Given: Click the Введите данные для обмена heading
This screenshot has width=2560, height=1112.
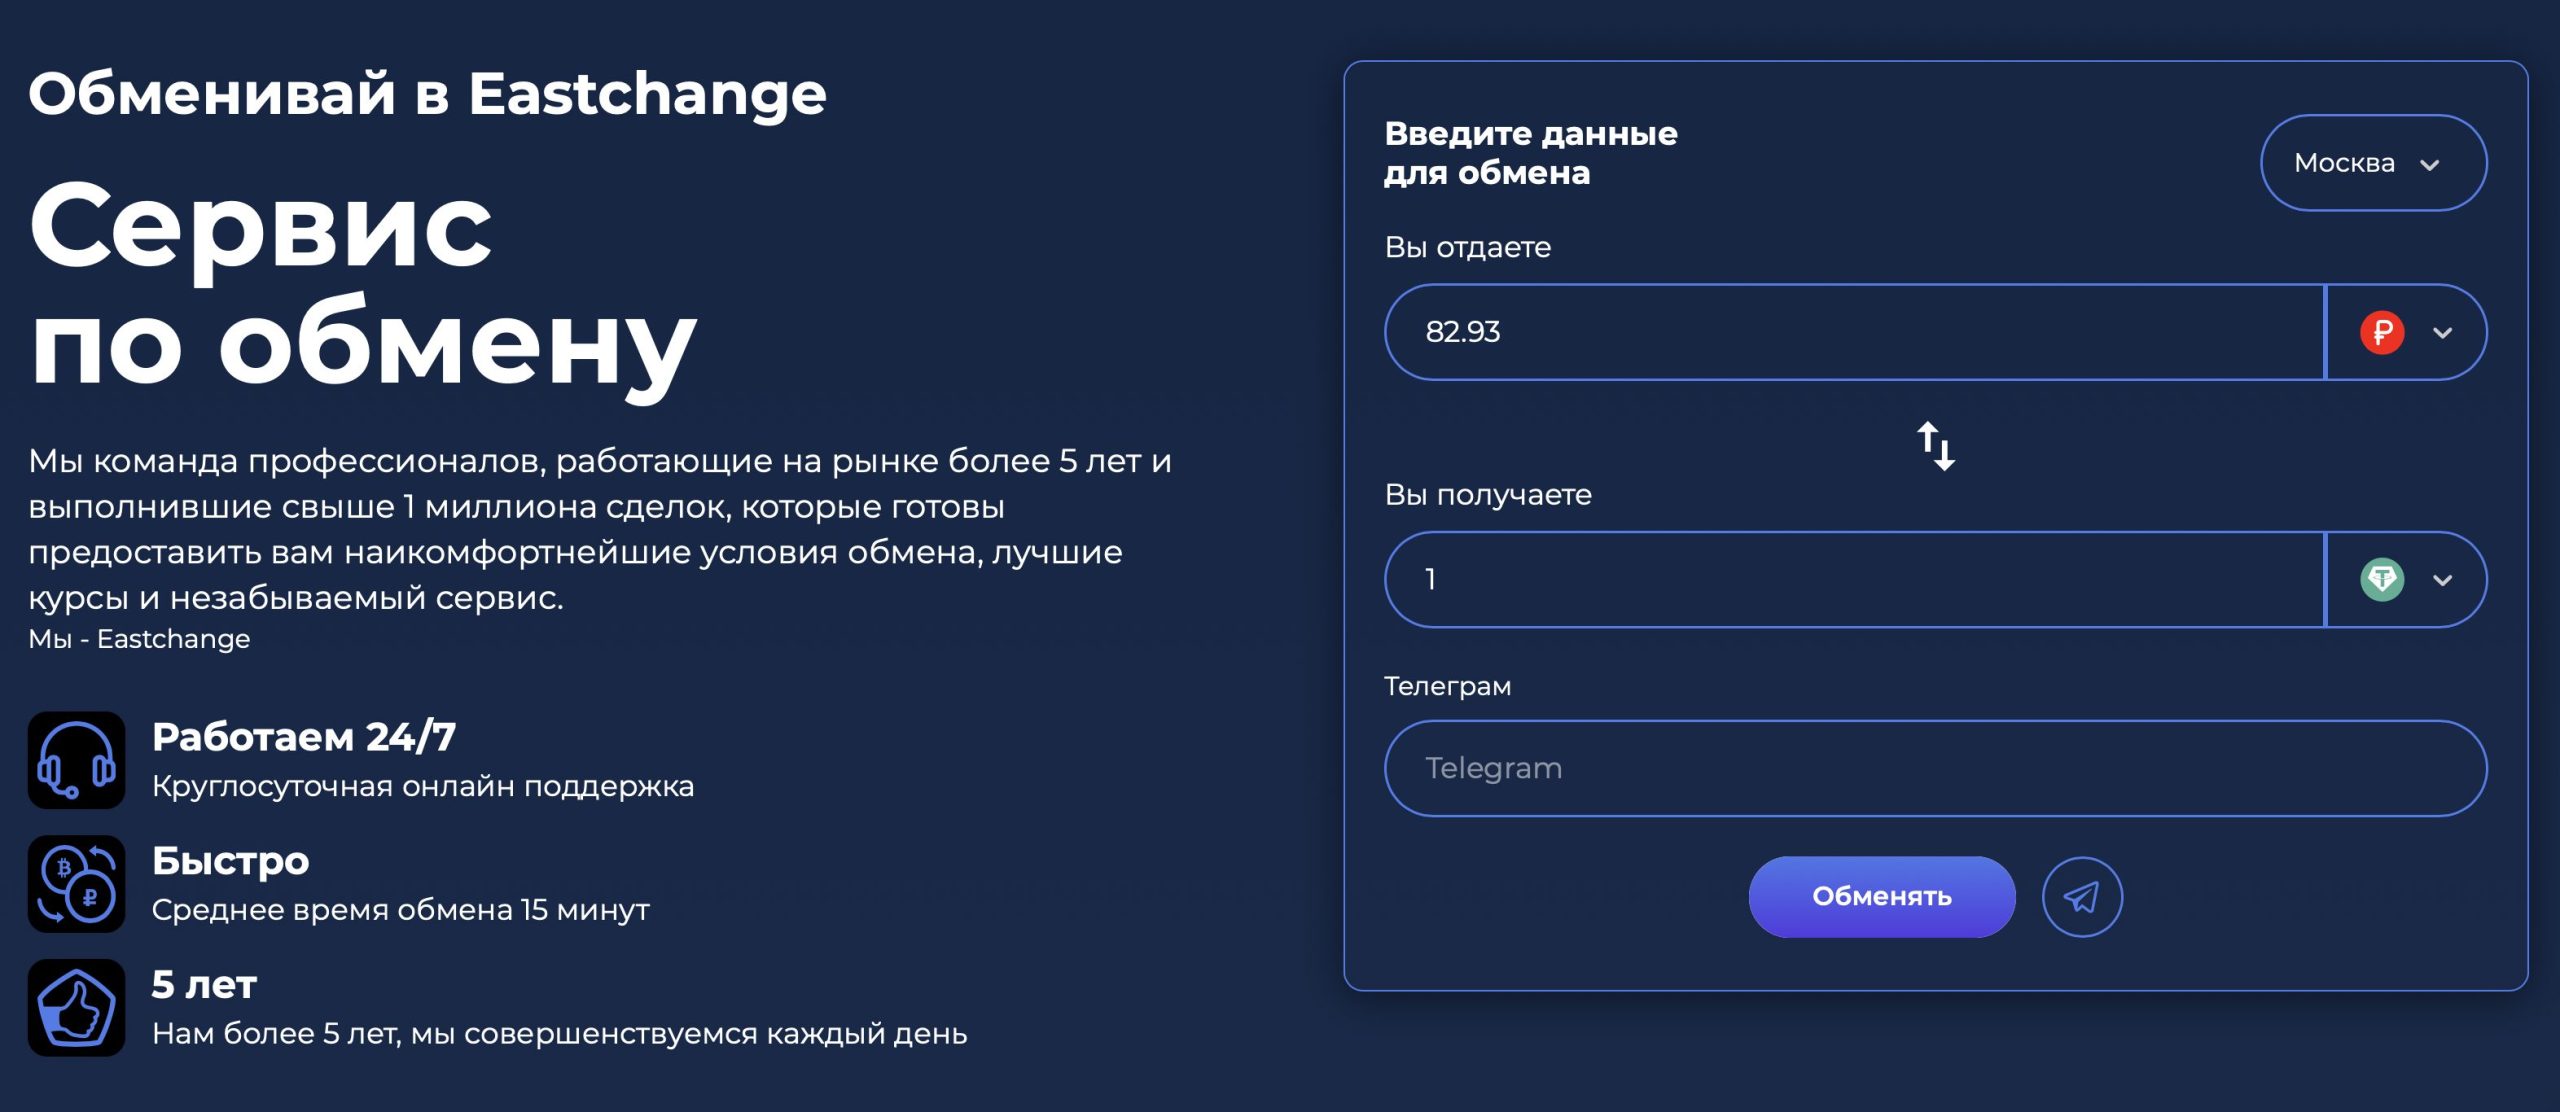Looking at the screenshot, I should pos(1530,153).
